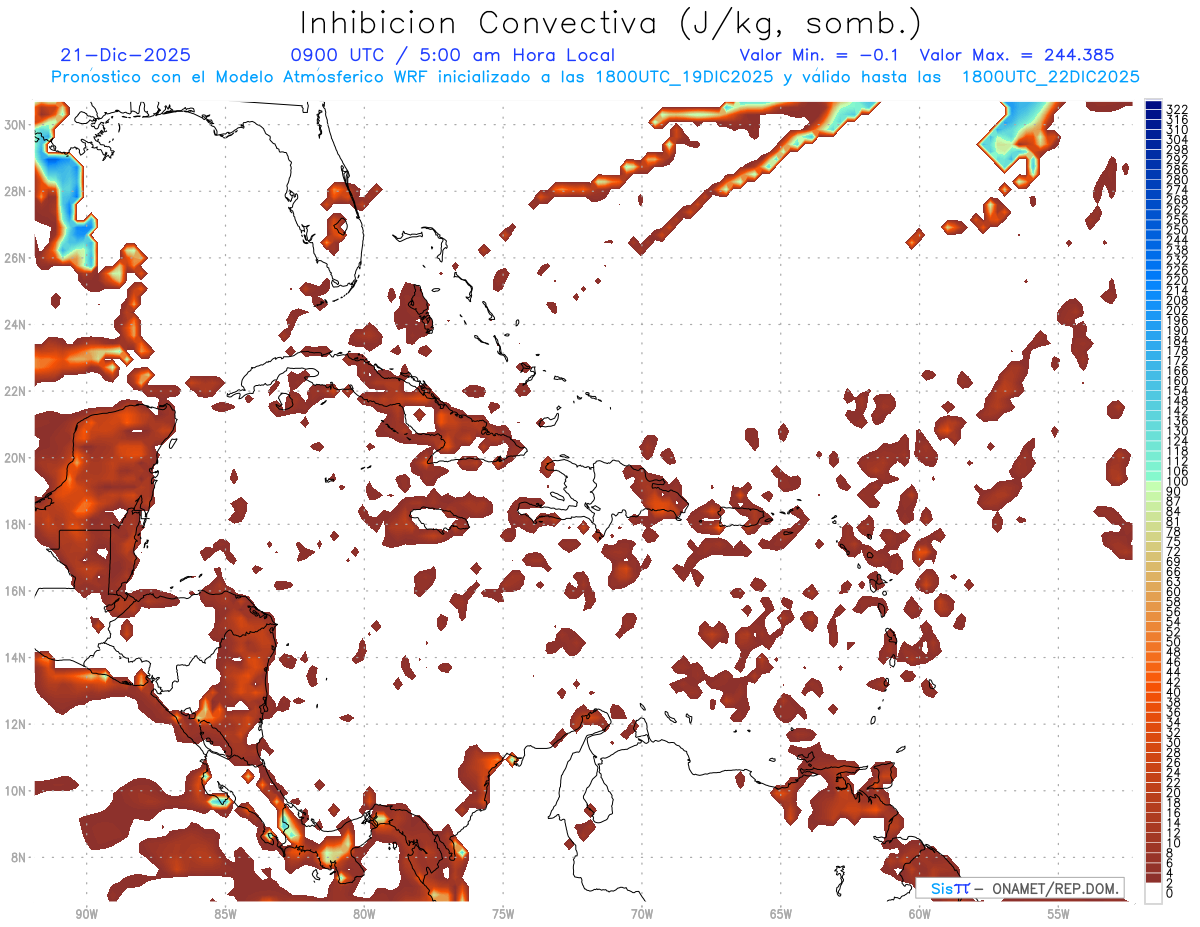Click the white color bar swatch beside 0
Image resolution: width=1200 pixels, height=927 pixels.
[1153, 894]
